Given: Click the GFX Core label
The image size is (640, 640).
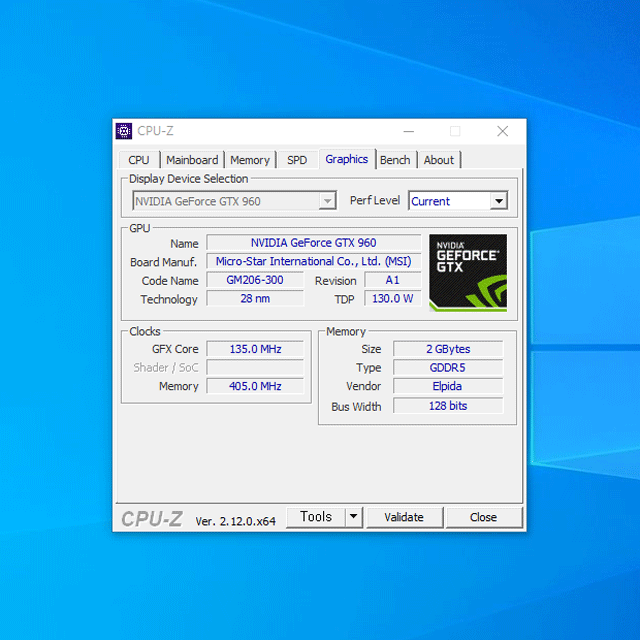Looking at the screenshot, I should pos(175,349).
